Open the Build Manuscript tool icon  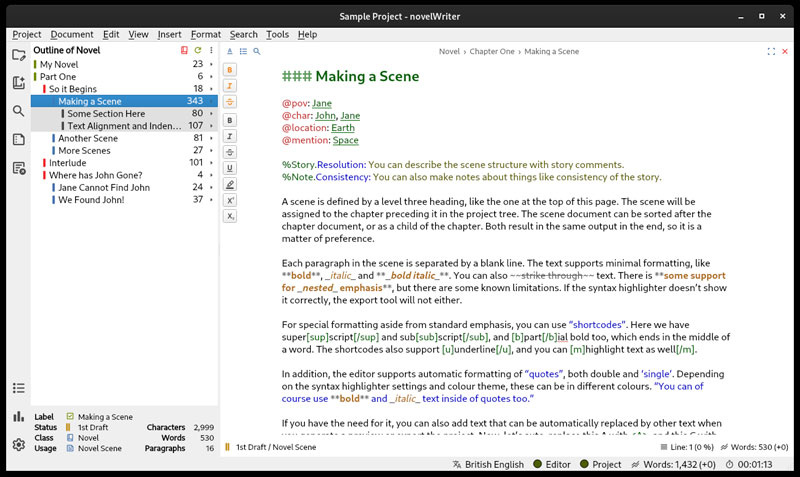(19, 168)
